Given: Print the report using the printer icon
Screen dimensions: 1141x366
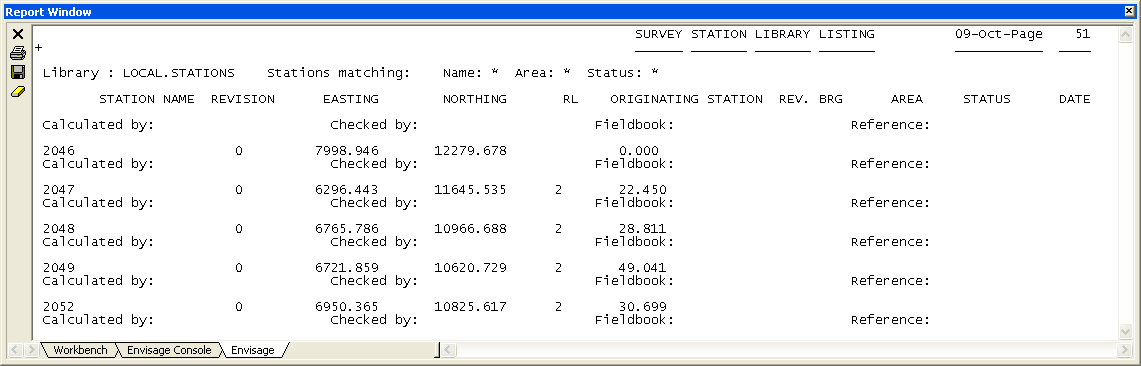Looking at the screenshot, I should 18,53.
